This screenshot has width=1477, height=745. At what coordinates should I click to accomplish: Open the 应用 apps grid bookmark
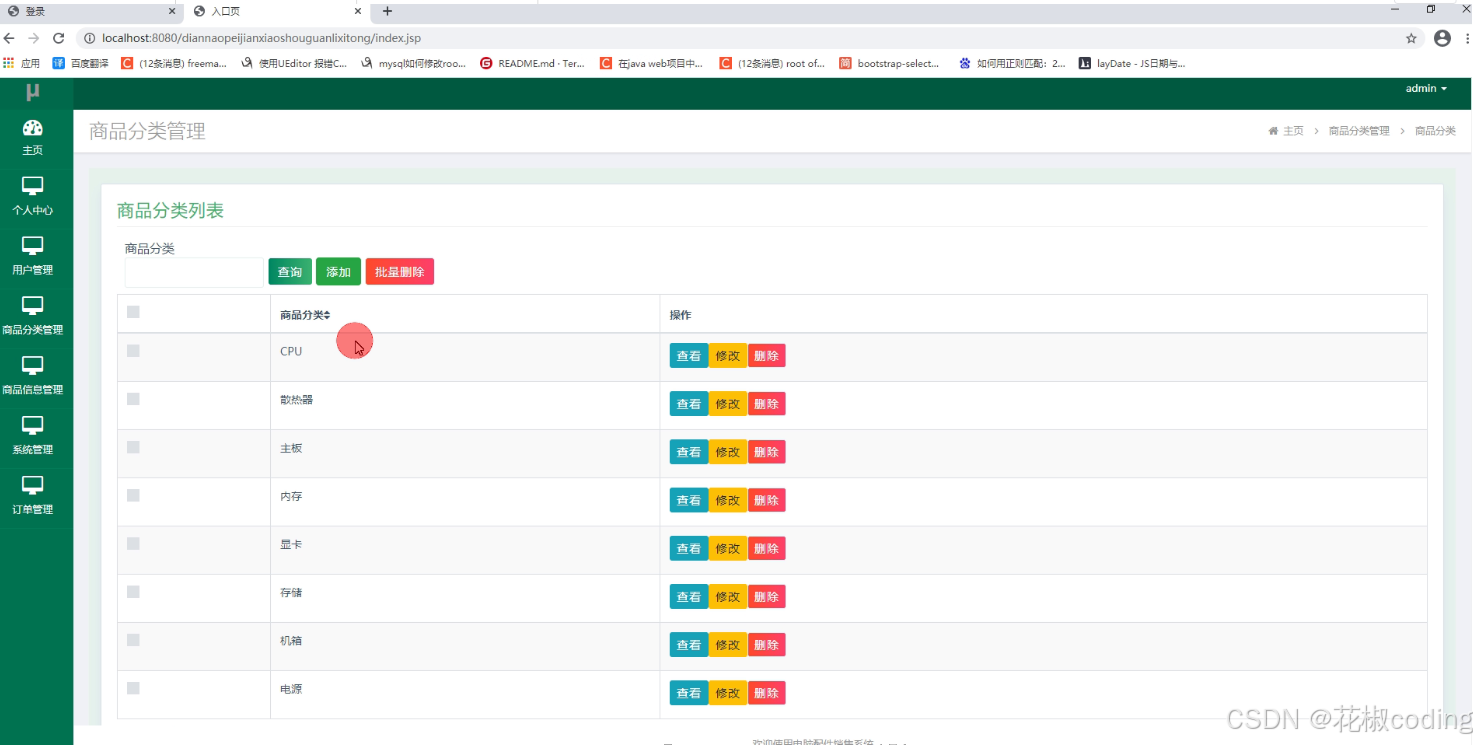click(22, 63)
